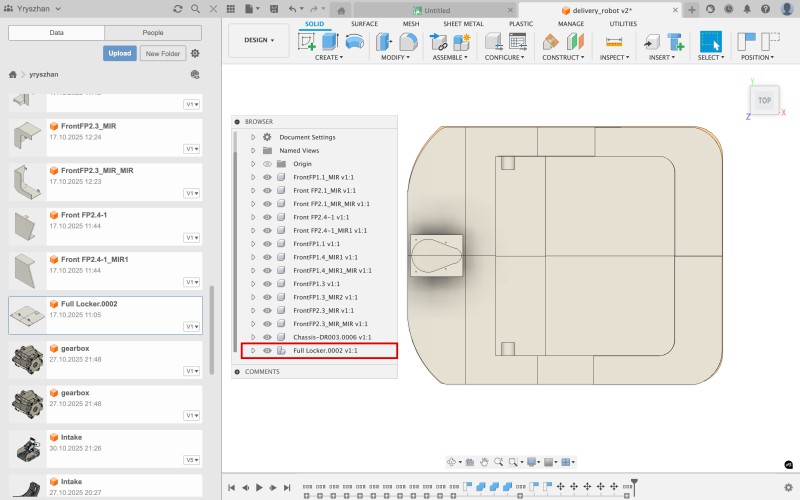Hide the FrontFP1.1 v1:1 component
The width and height of the screenshot is (800, 500).
click(x=267, y=244)
